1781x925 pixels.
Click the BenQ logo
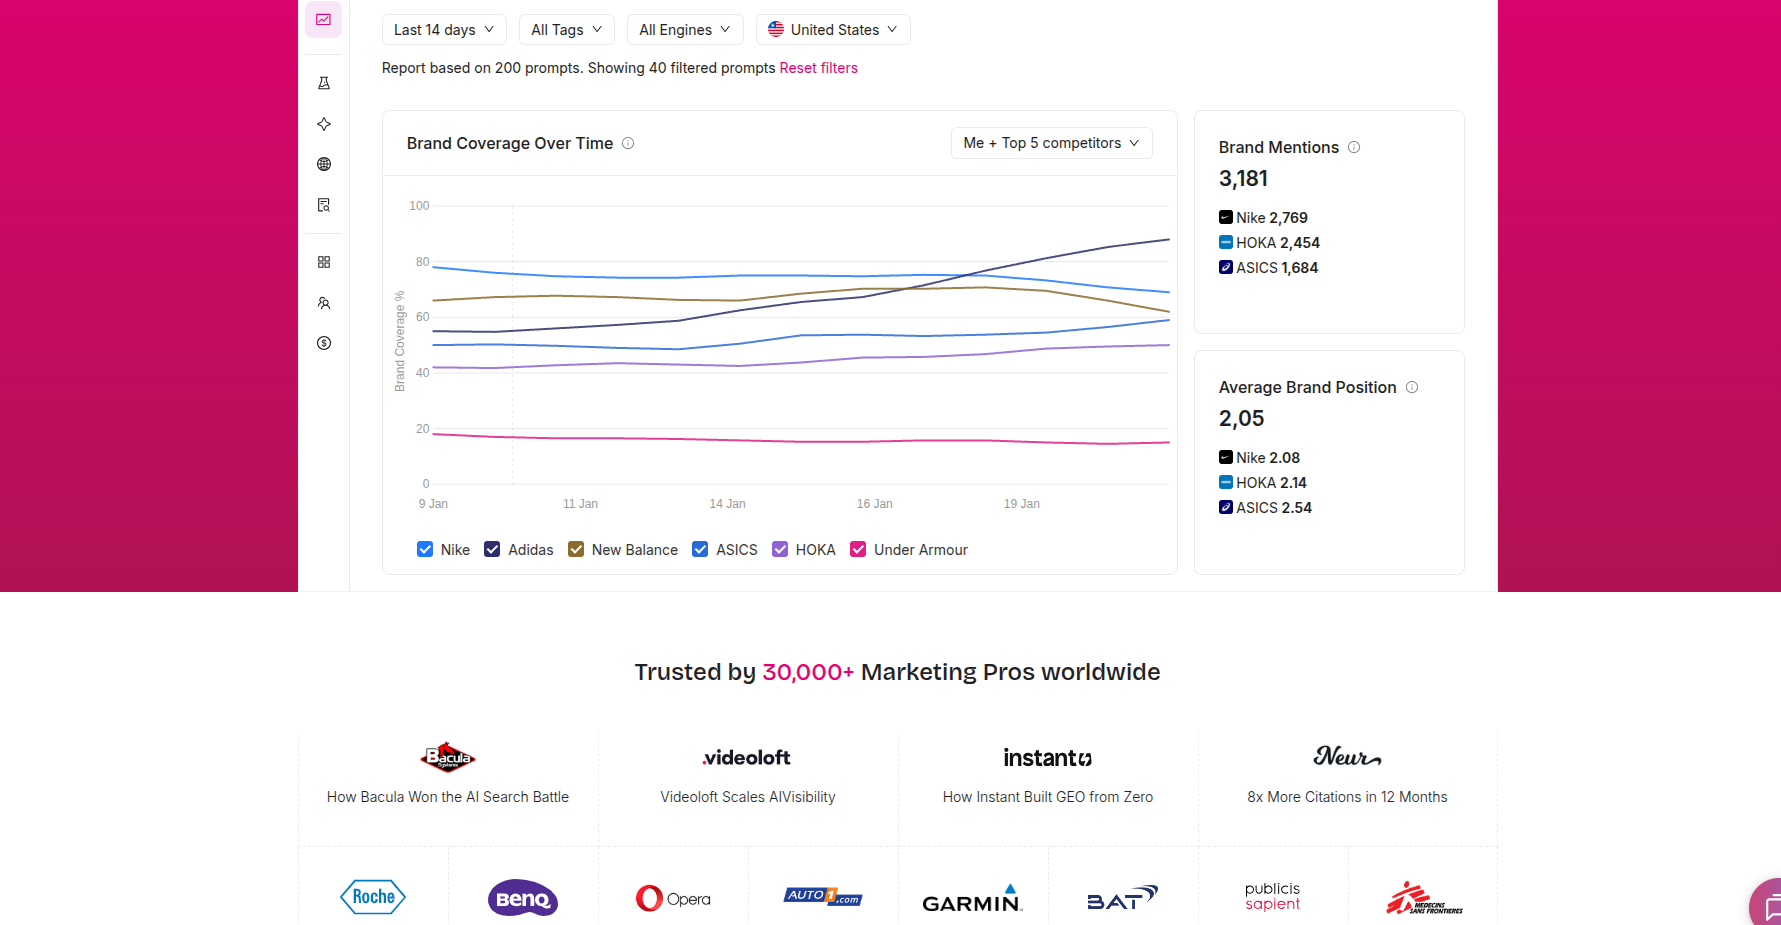[x=523, y=898]
